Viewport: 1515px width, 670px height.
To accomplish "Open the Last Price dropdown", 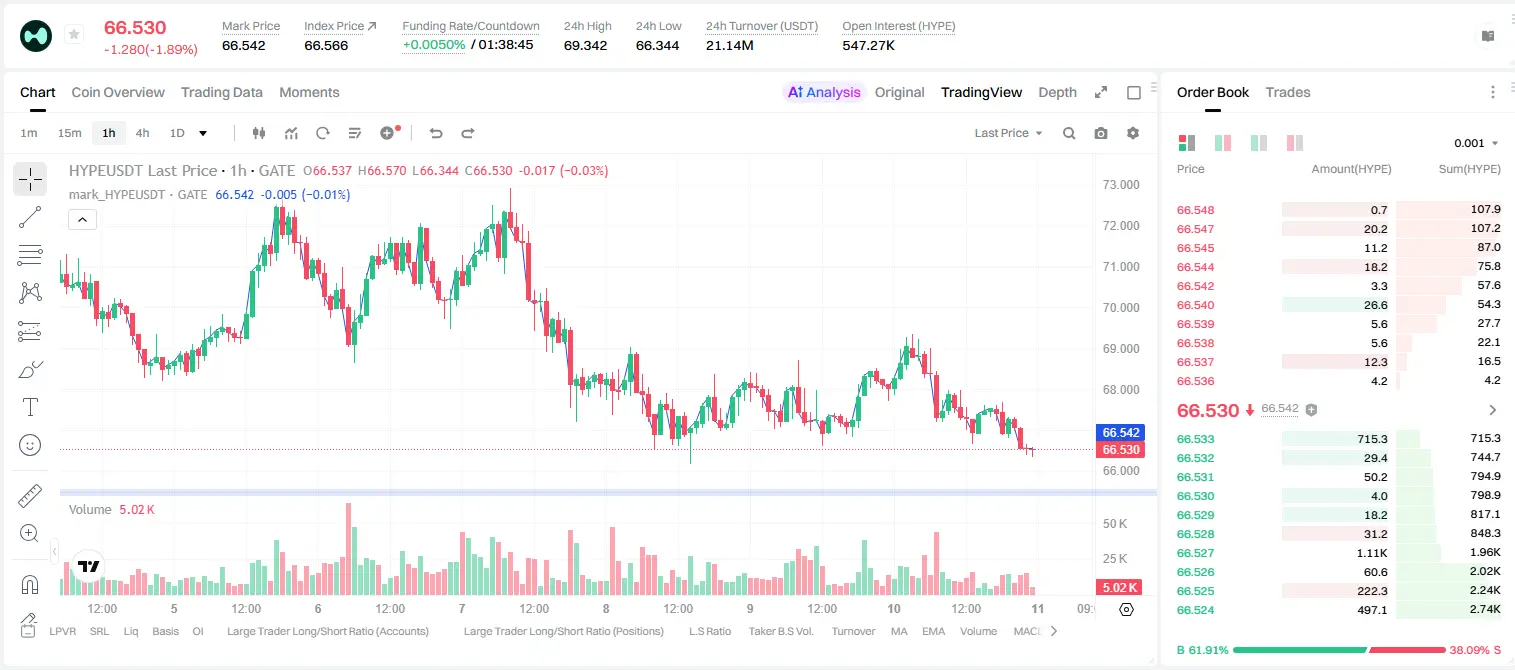I will (1008, 133).
